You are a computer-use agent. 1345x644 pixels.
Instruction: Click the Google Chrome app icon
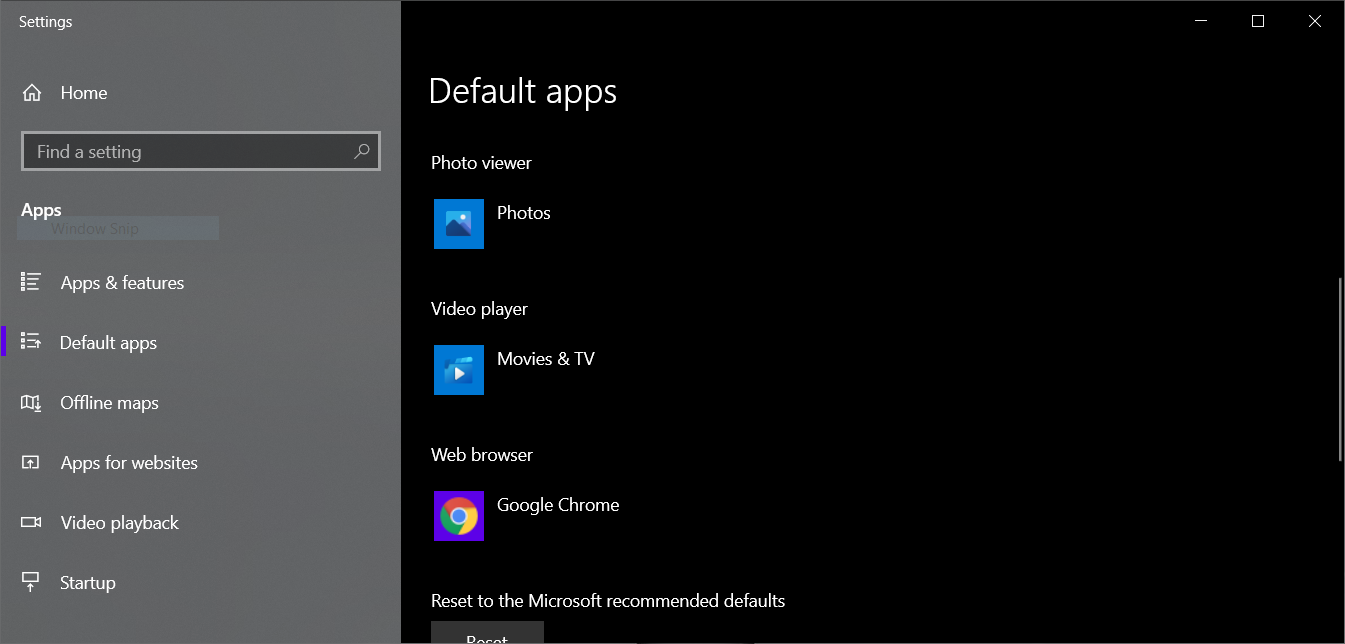(459, 516)
